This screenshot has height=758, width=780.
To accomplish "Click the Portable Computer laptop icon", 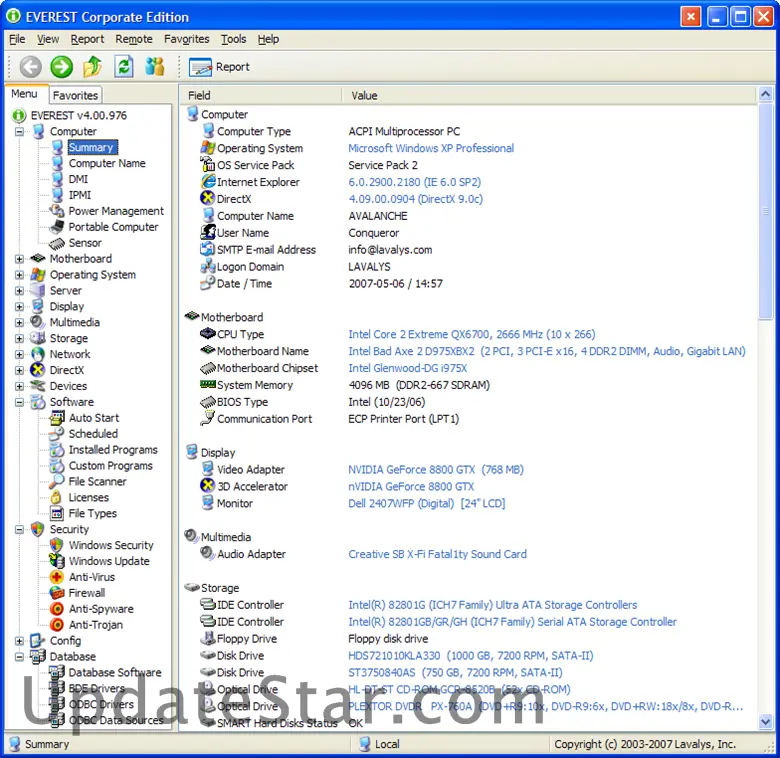I will 57,227.
